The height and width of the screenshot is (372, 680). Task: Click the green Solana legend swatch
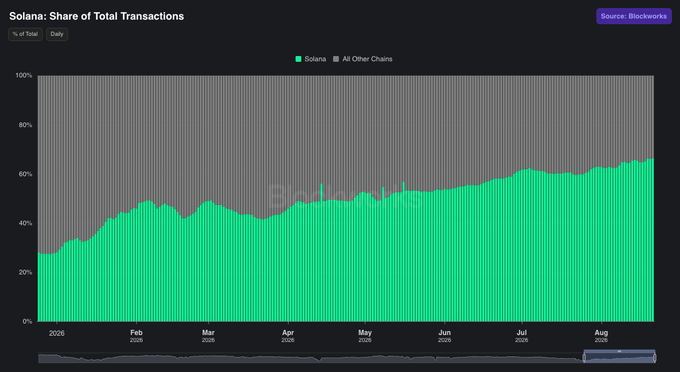(x=298, y=59)
